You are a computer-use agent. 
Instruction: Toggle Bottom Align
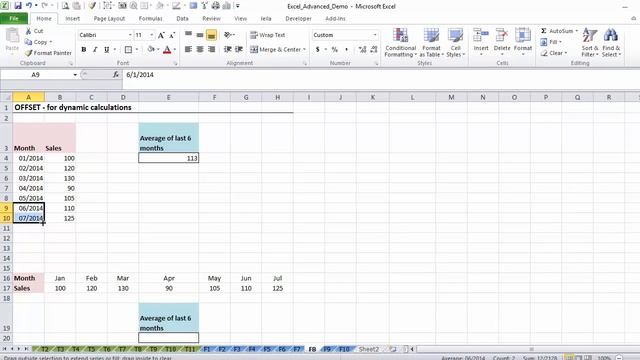tap(211, 35)
